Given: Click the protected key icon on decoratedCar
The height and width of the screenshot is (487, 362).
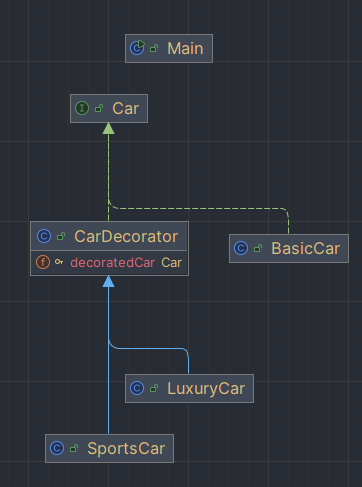Looking at the screenshot, I should click(x=59, y=262).
